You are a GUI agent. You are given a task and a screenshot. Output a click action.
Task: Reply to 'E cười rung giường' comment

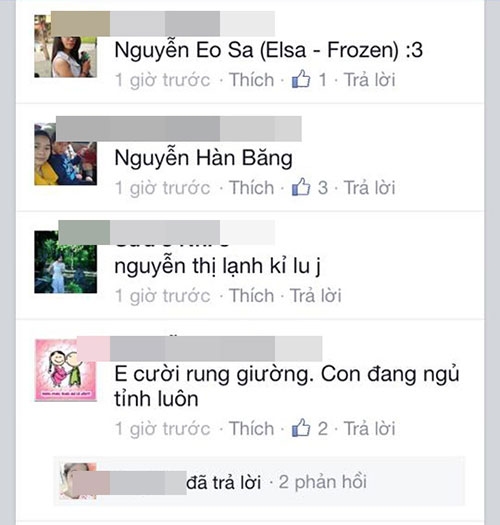tap(369, 429)
